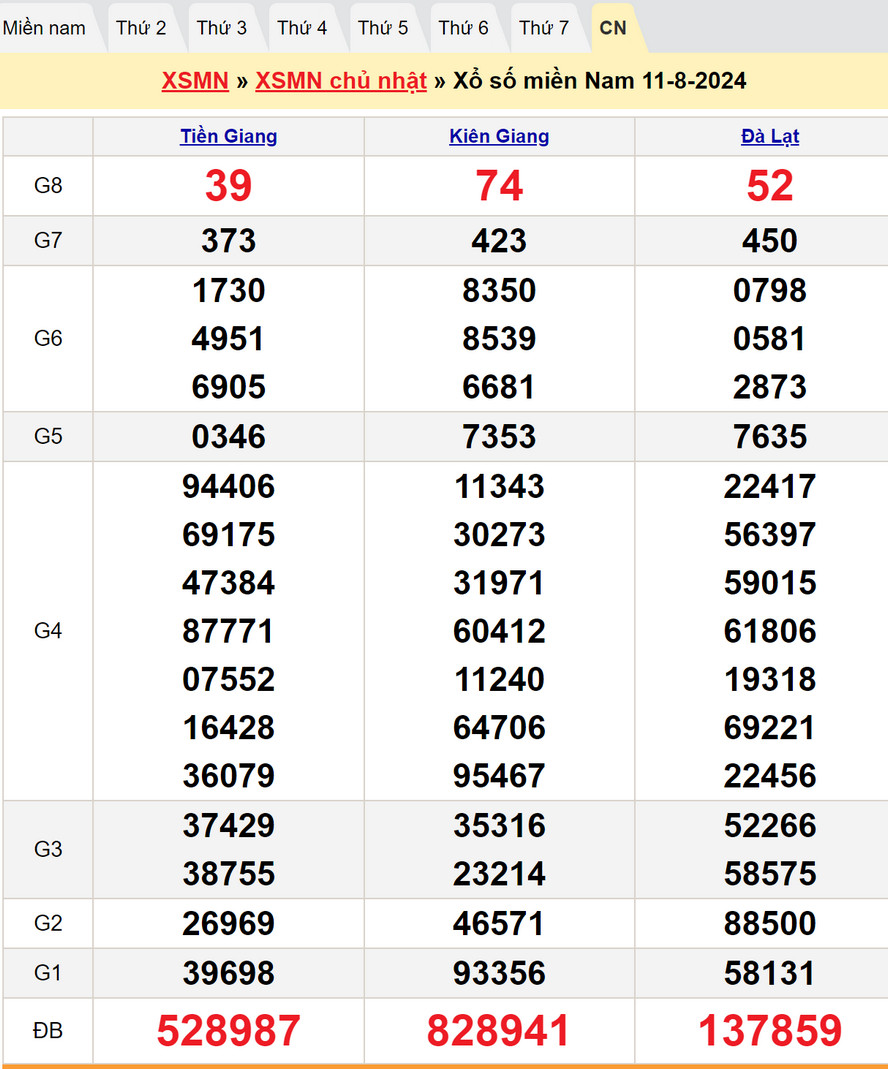Select the Thứ 3 tab
Screen dimensions: 888x1069
[x=221, y=28]
